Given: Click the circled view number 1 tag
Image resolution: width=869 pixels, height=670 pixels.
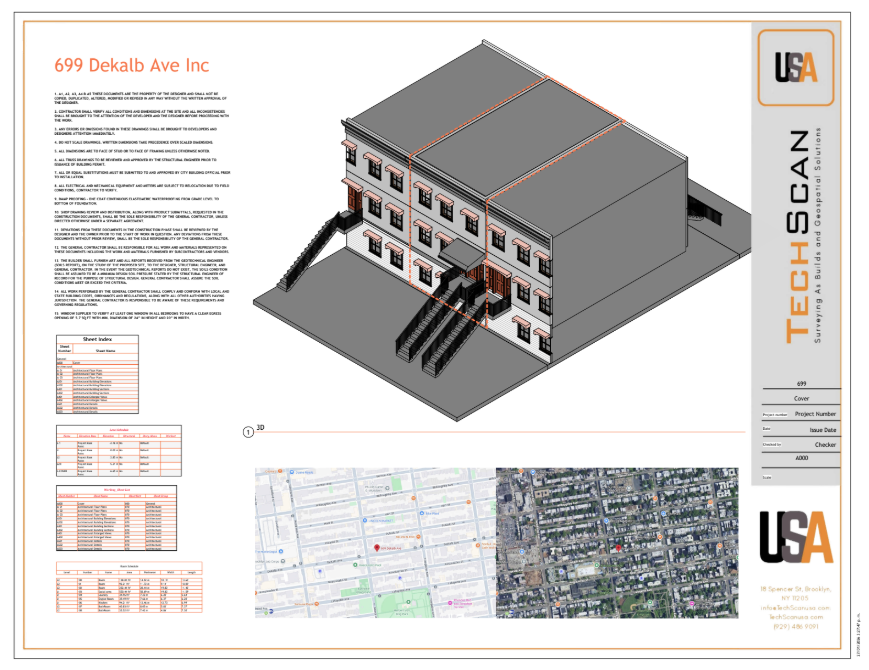Looking at the screenshot, I should coord(247,432).
